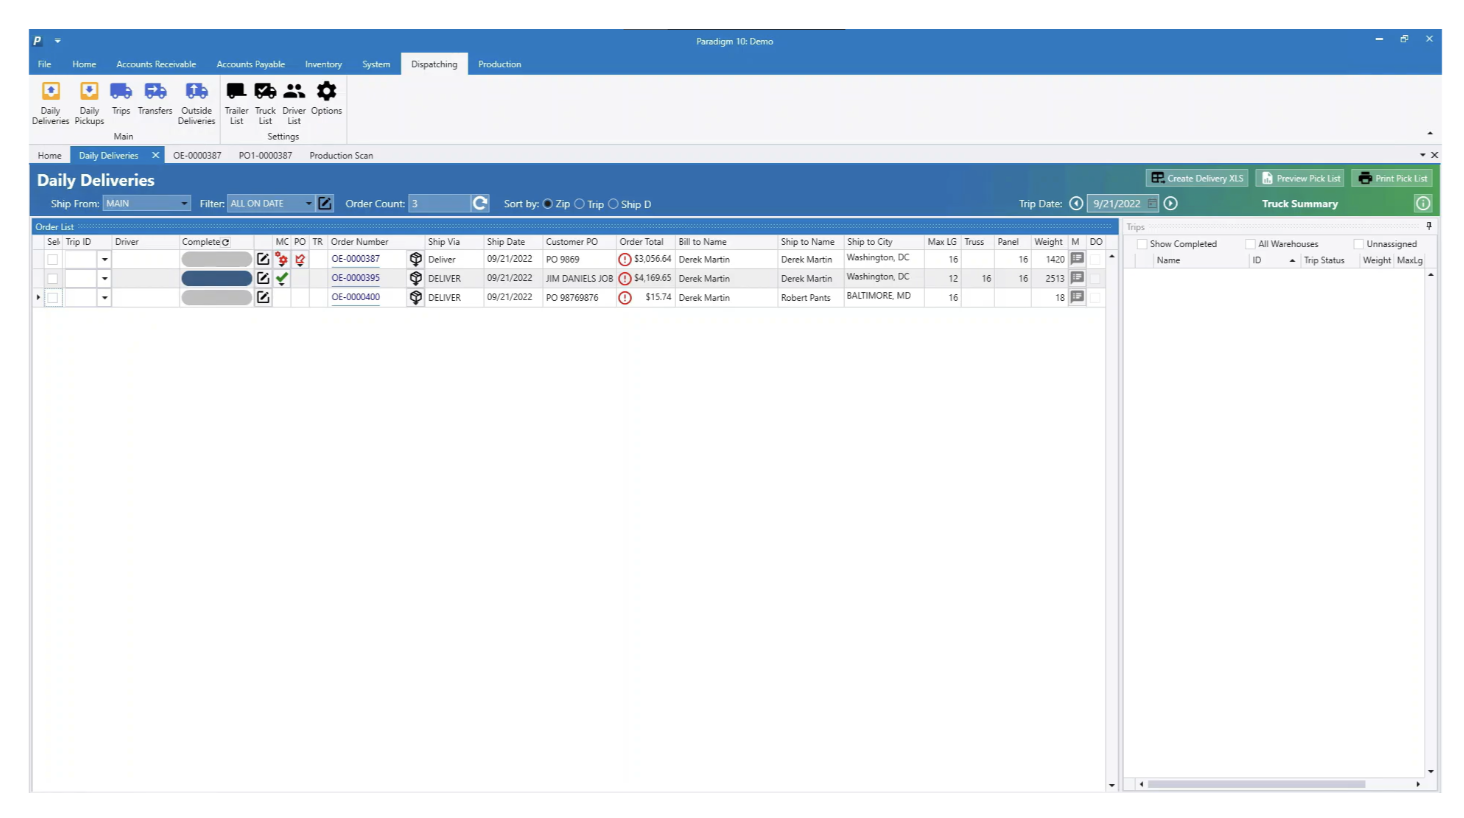Open the Filter ALL ON DATE dropdown
The height and width of the screenshot is (818, 1464).
click(x=308, y=204)
